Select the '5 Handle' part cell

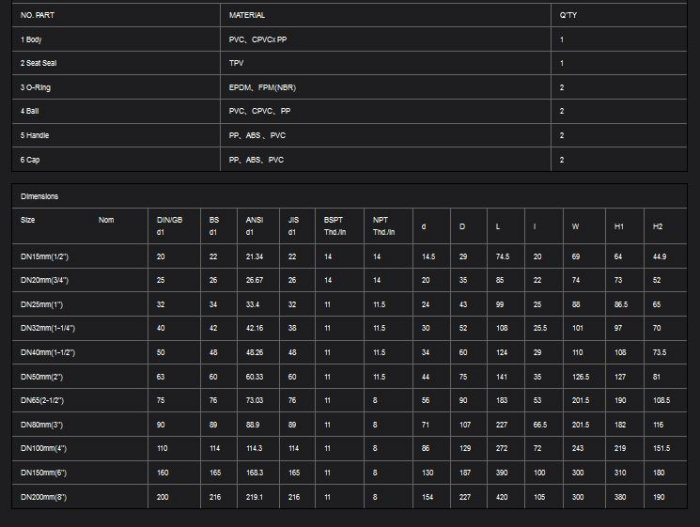(x=38, y=135)
